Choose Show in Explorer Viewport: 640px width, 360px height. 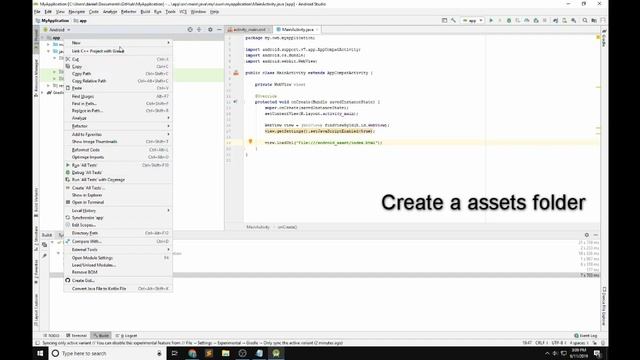118,195
